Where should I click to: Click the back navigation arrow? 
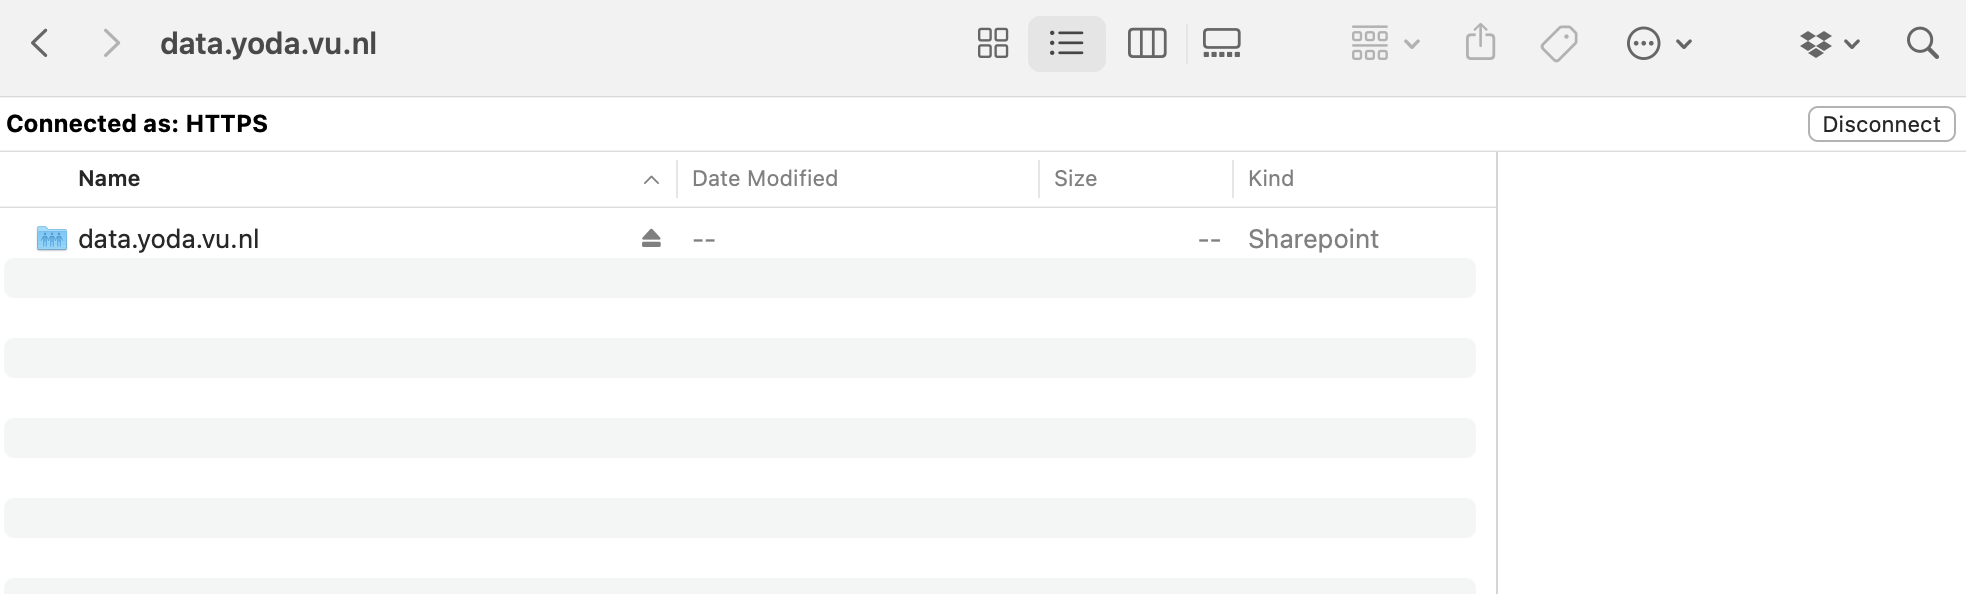(40, 43)
